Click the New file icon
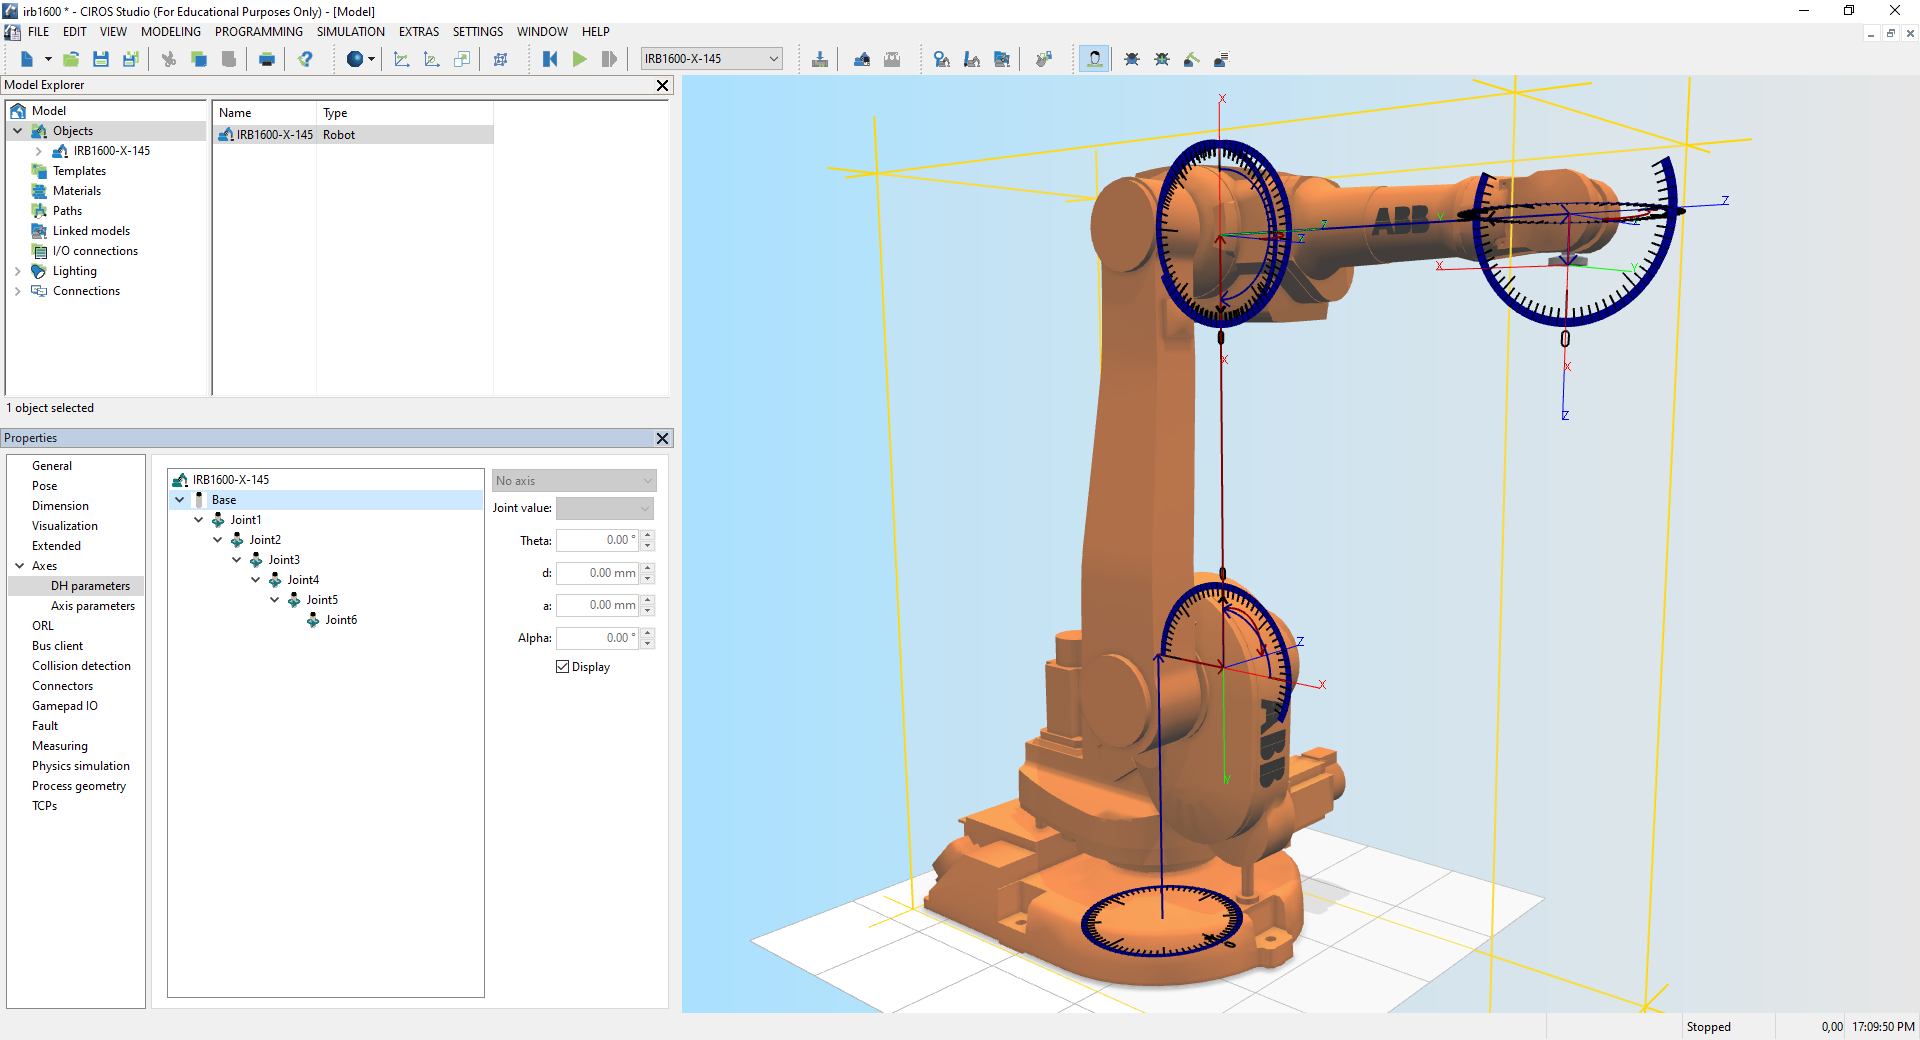 [27, 59]
